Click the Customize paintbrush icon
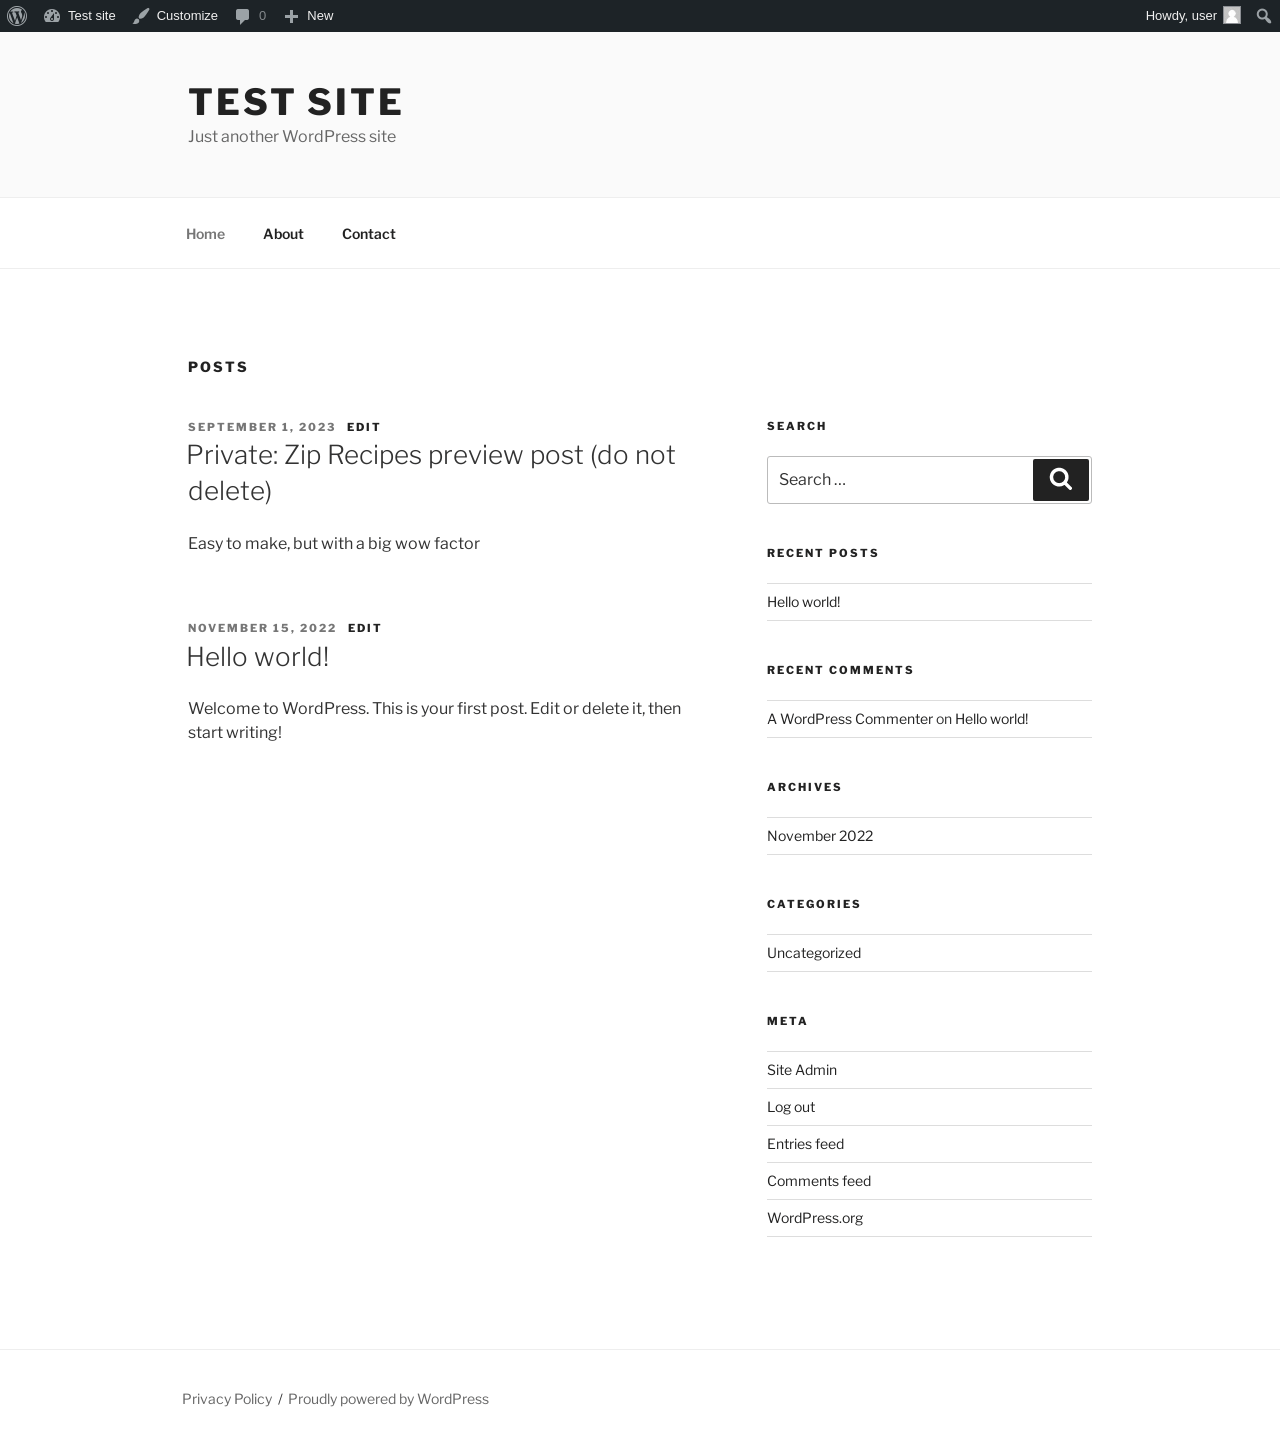1280x1445 pixels. [x=141, y=16]
